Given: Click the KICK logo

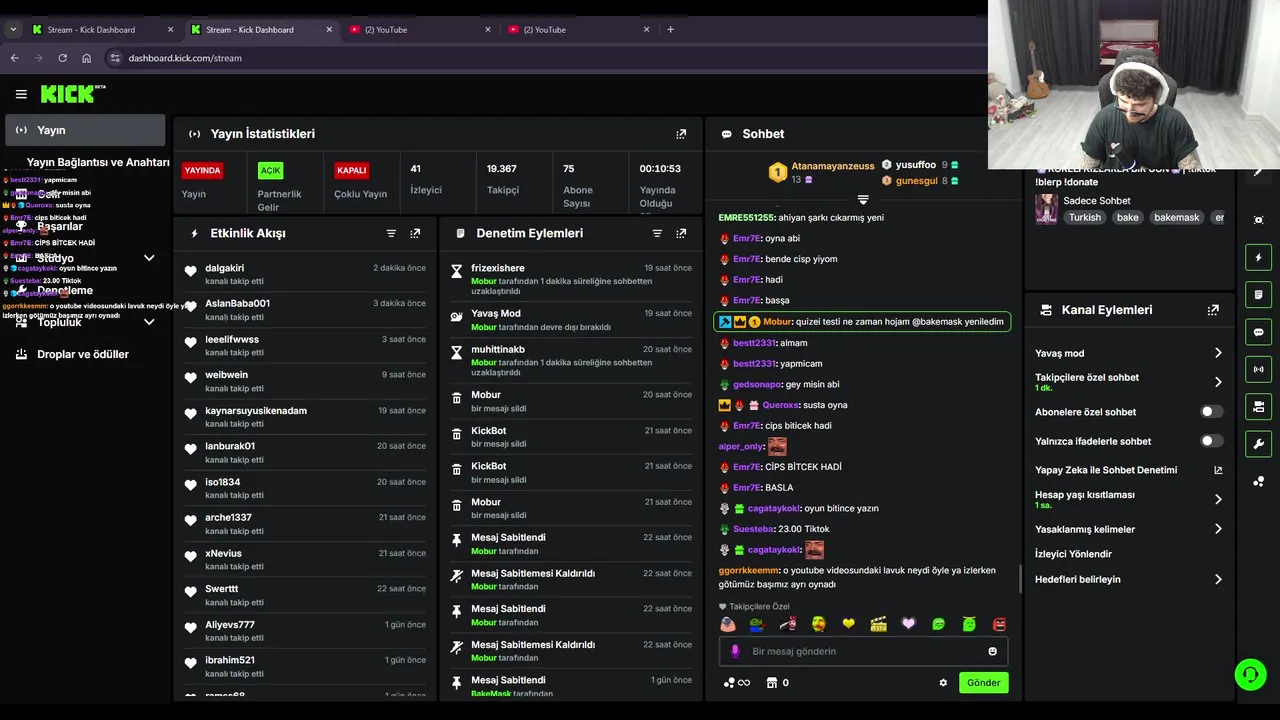Looking at the screenshot, I should [73, 94].
